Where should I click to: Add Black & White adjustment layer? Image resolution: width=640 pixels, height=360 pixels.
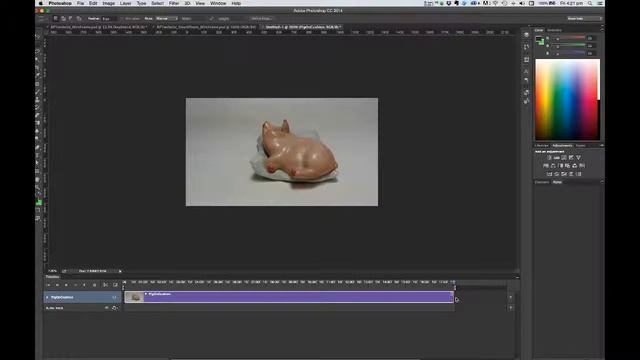pyautogui.click(x=560, y=166)
